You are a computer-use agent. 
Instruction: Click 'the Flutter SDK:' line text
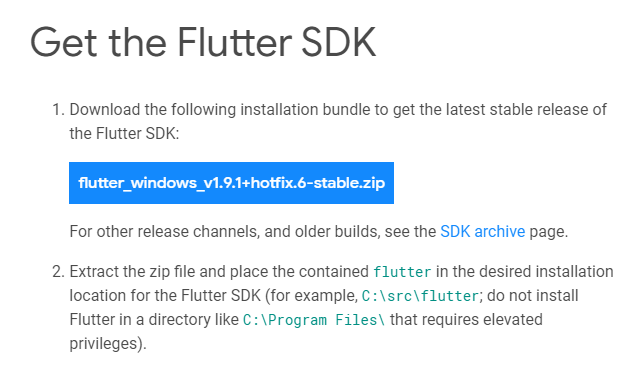(124, 133)
